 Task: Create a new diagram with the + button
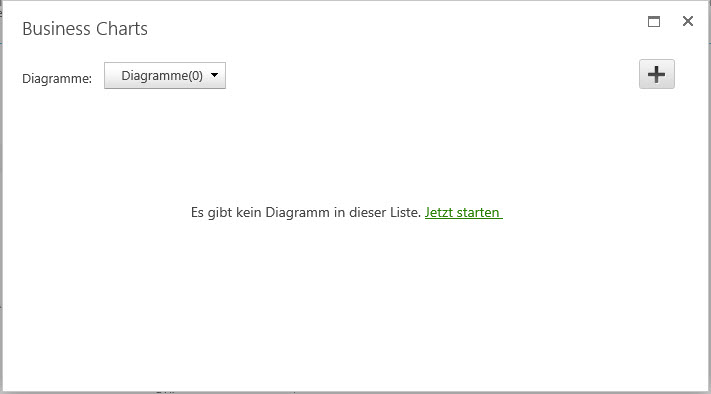click(657, 74)
